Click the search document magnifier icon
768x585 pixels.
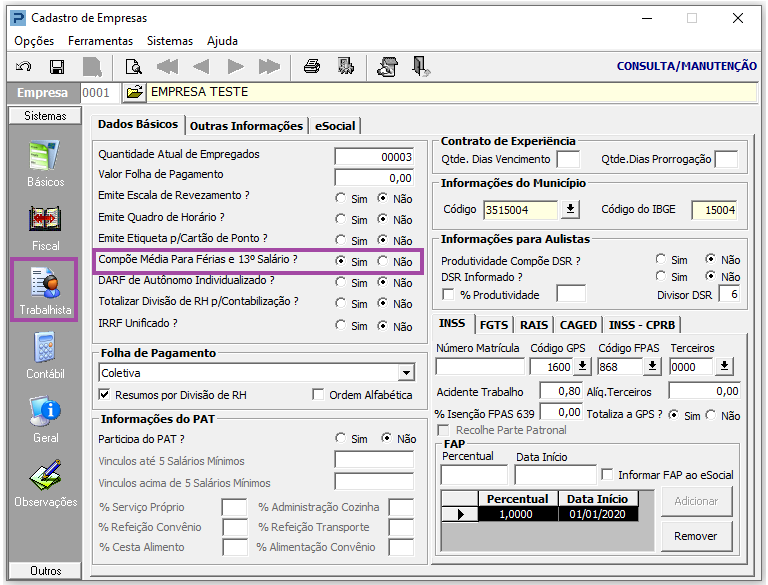[133, 67]
